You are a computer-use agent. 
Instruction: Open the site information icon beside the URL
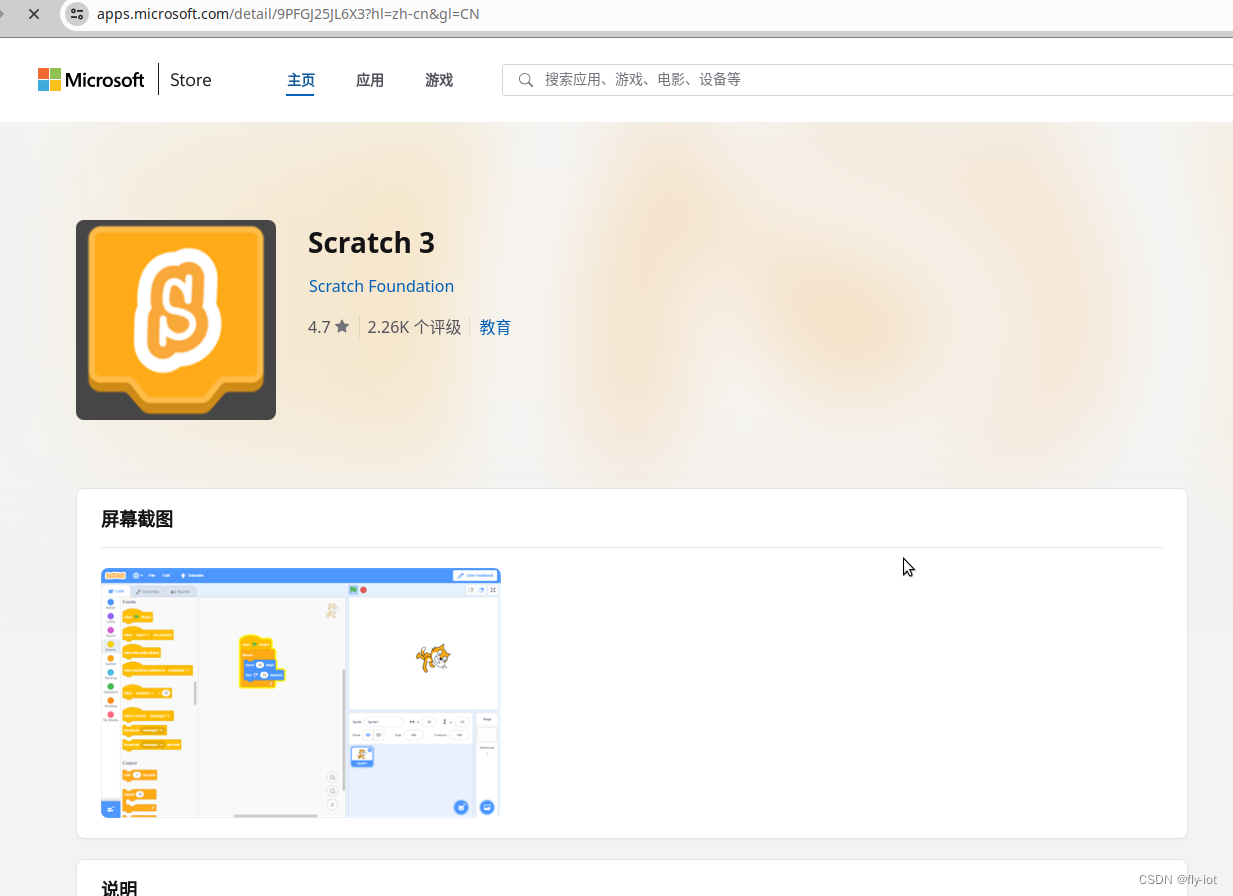77,14
